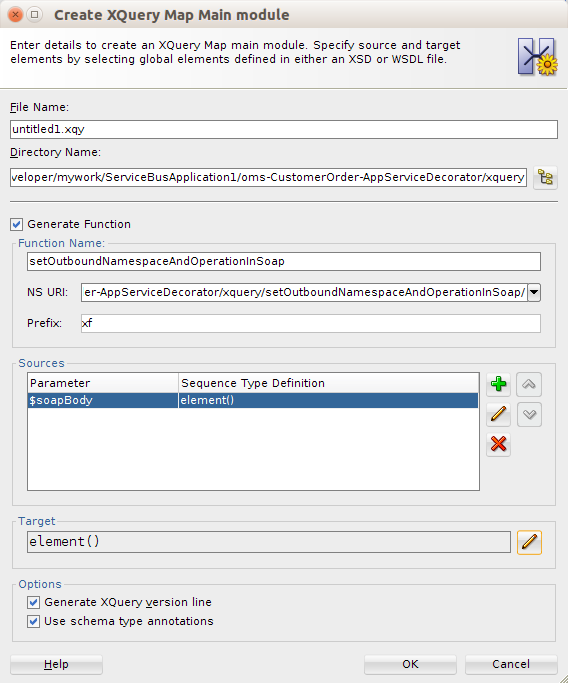Delete the selected source with red X
This screenshot has height=683, width=568.
[x=498, y=444]
